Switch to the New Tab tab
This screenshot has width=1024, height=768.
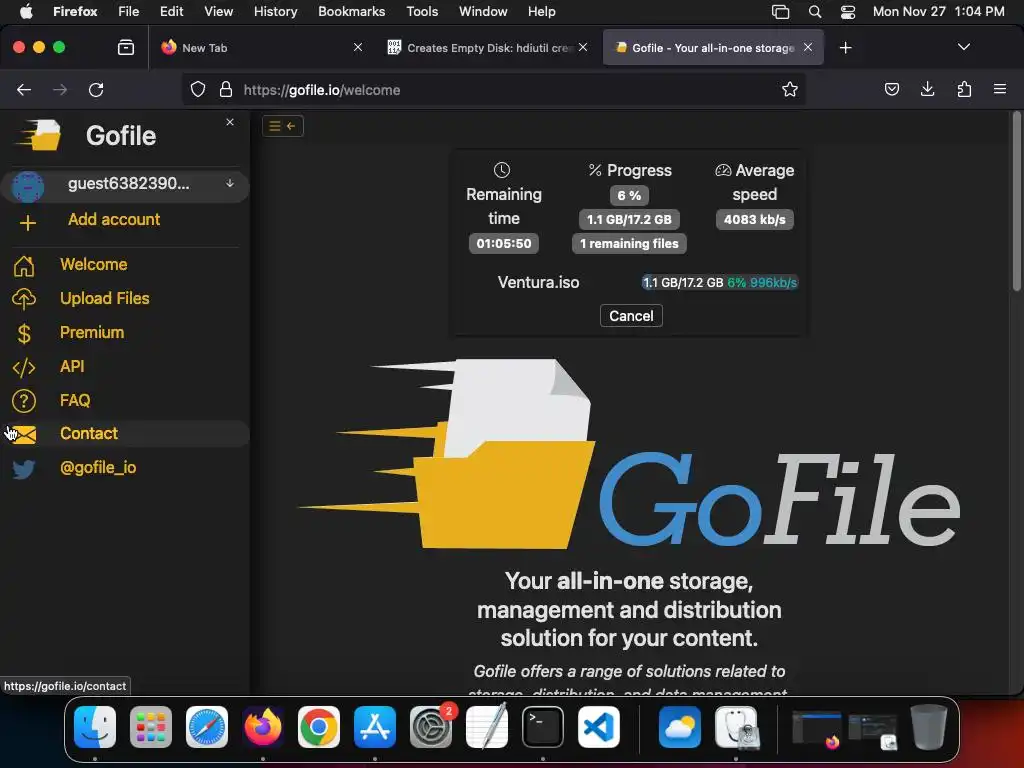point(261,48)
